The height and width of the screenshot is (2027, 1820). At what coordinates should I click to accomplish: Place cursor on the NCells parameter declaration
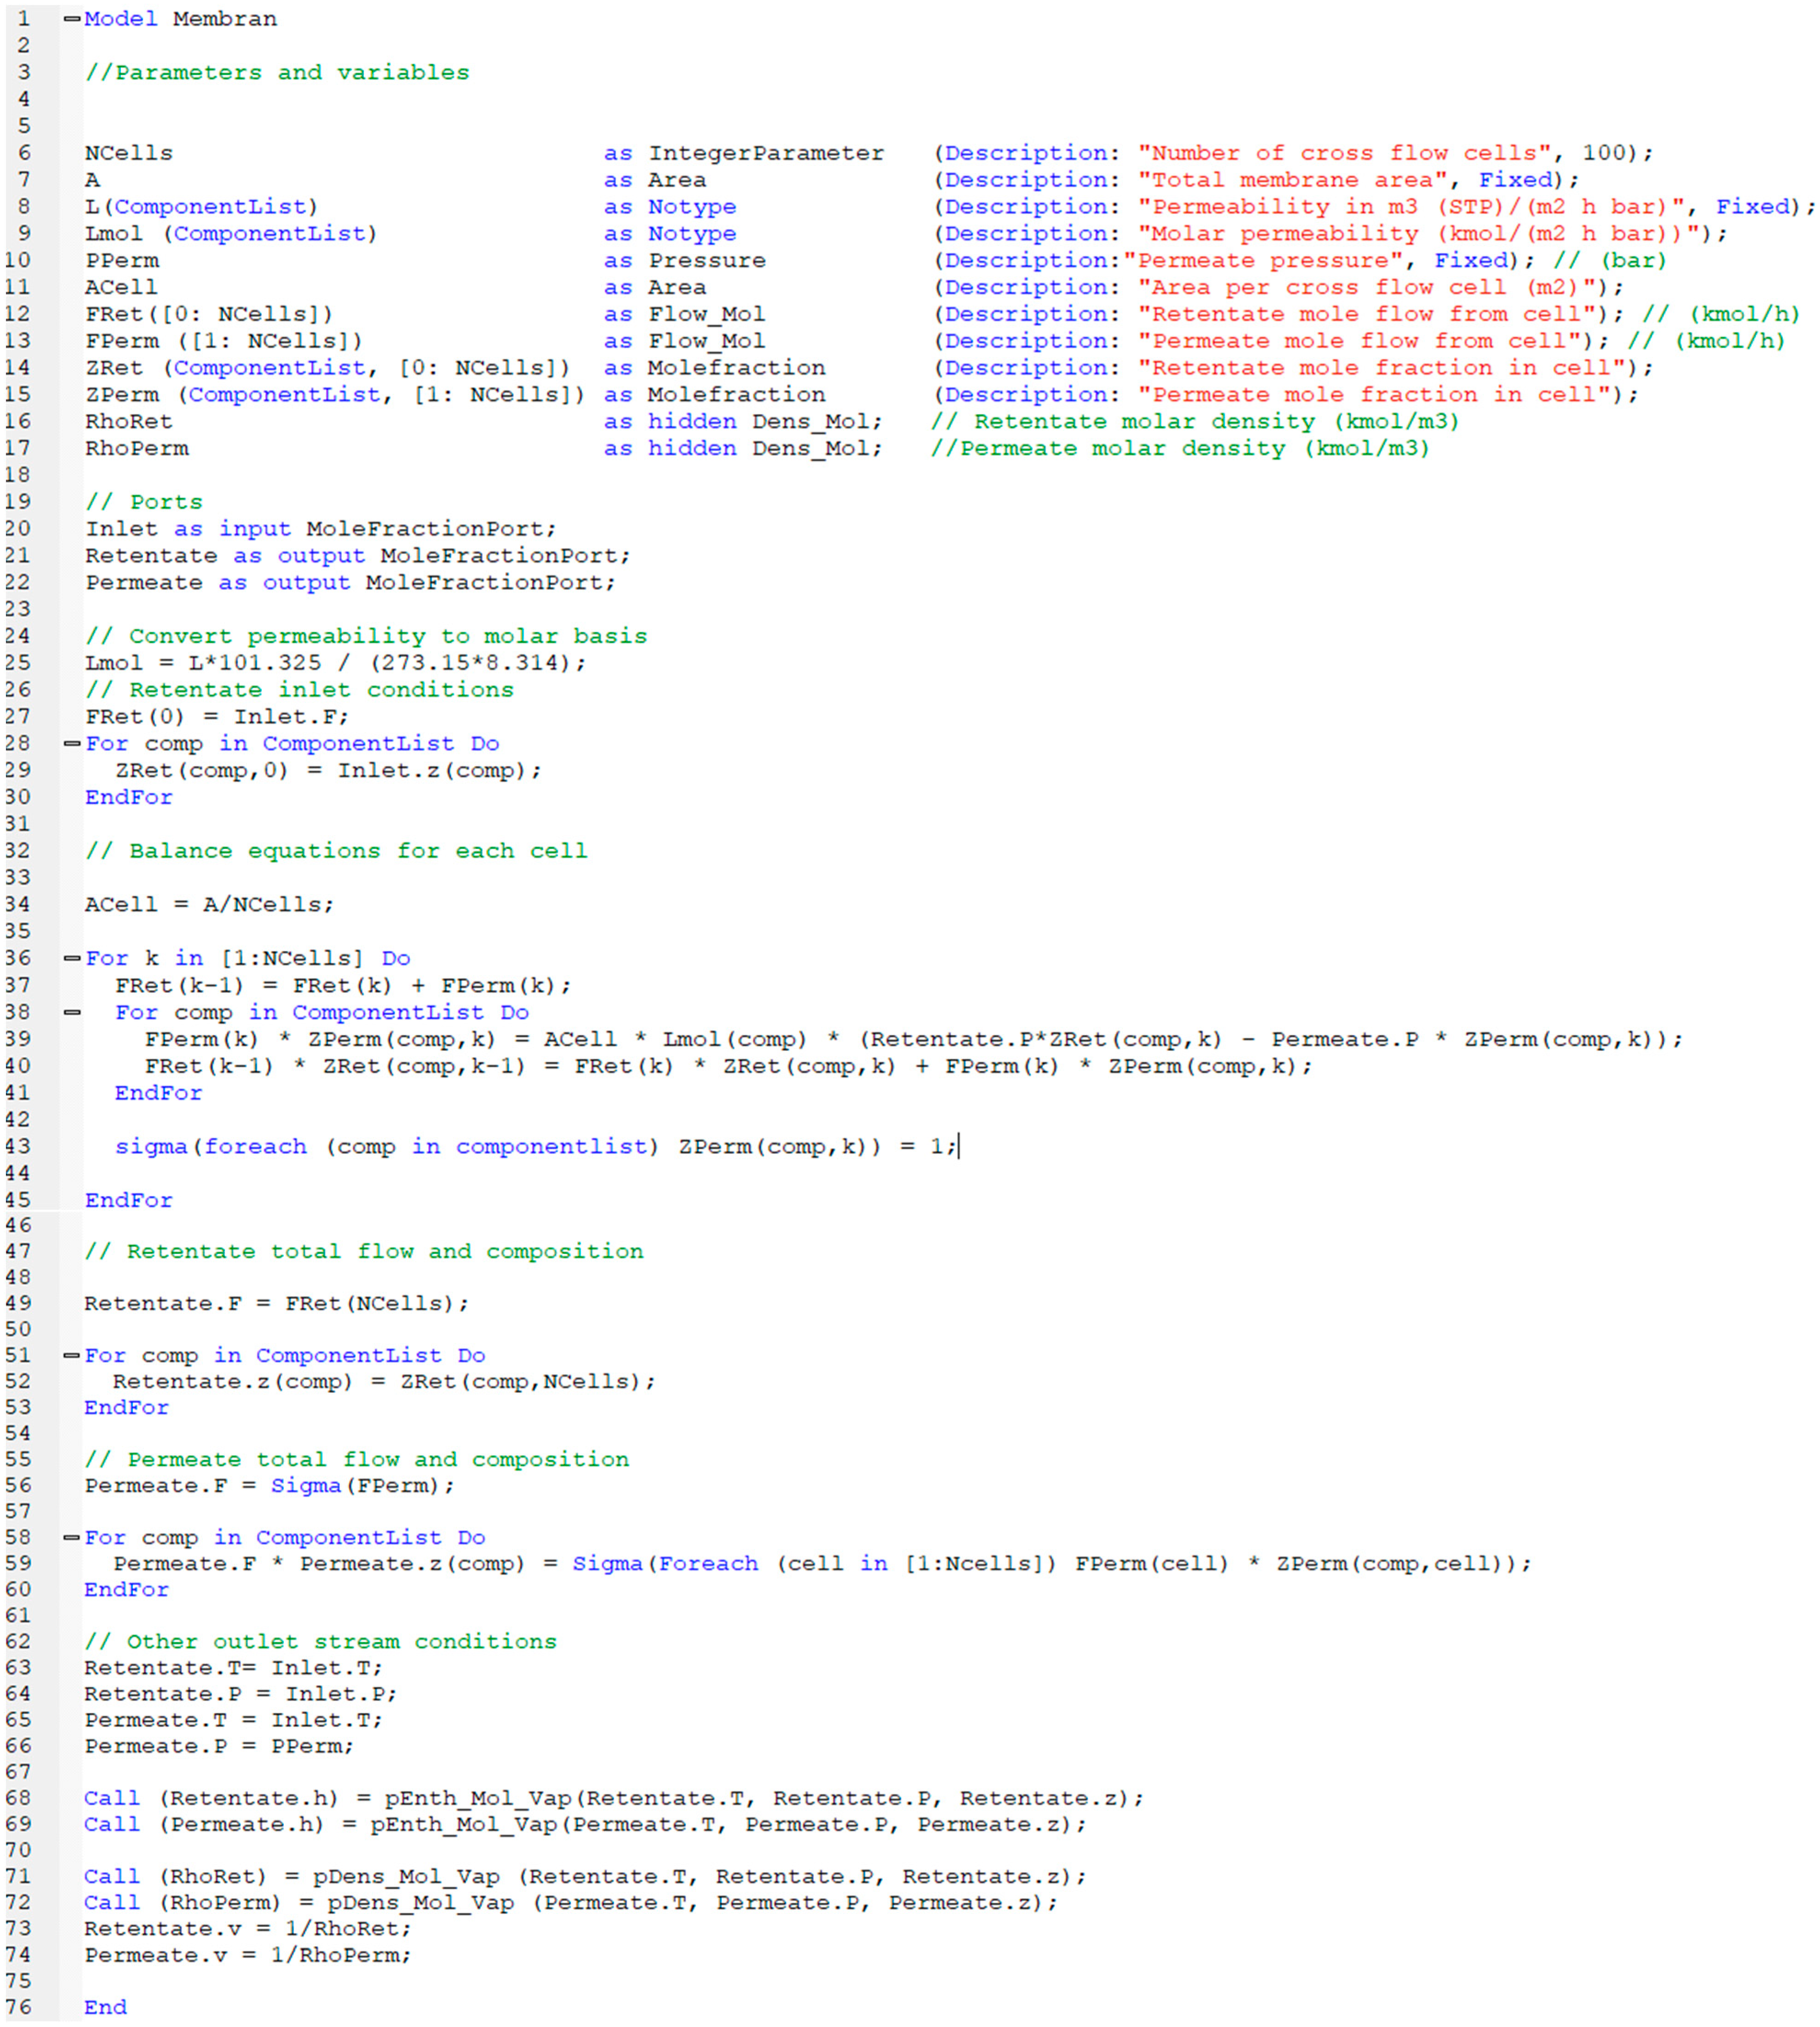pyautogui.click(x=129, y=153)
